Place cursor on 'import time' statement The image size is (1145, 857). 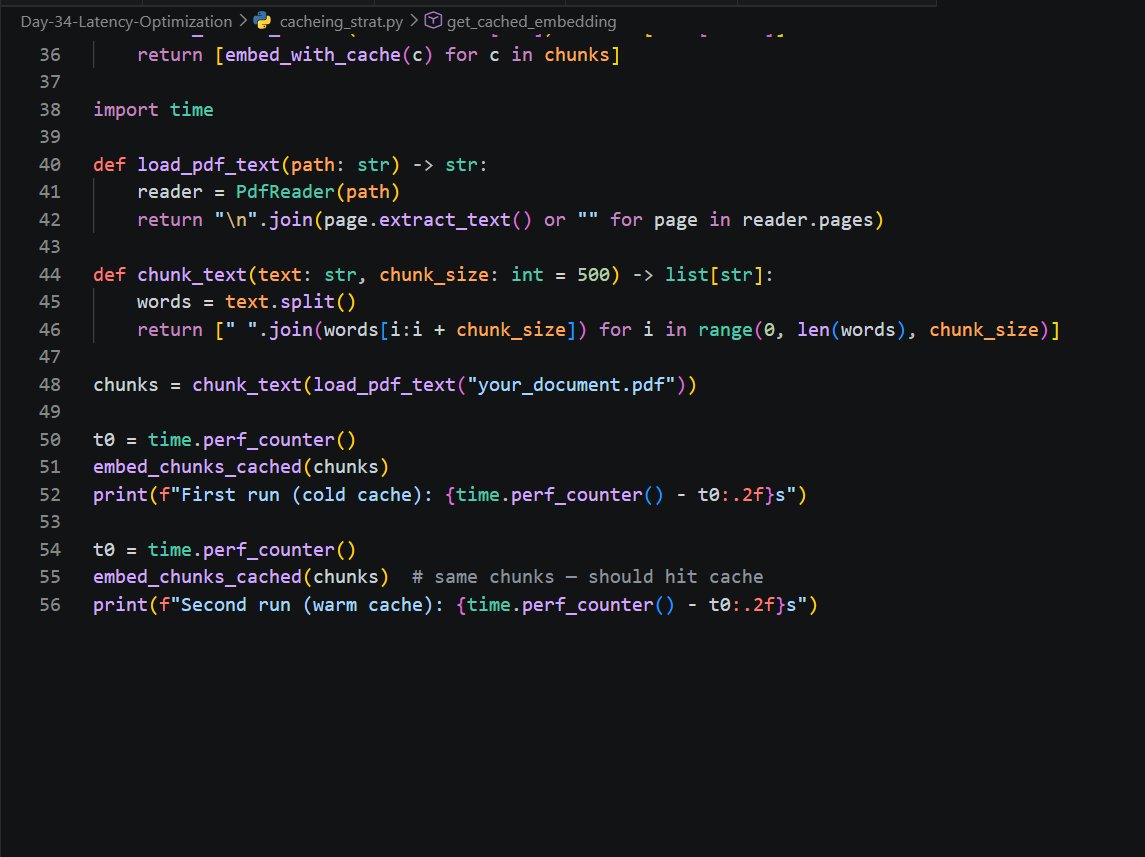(x=153, y=109)
